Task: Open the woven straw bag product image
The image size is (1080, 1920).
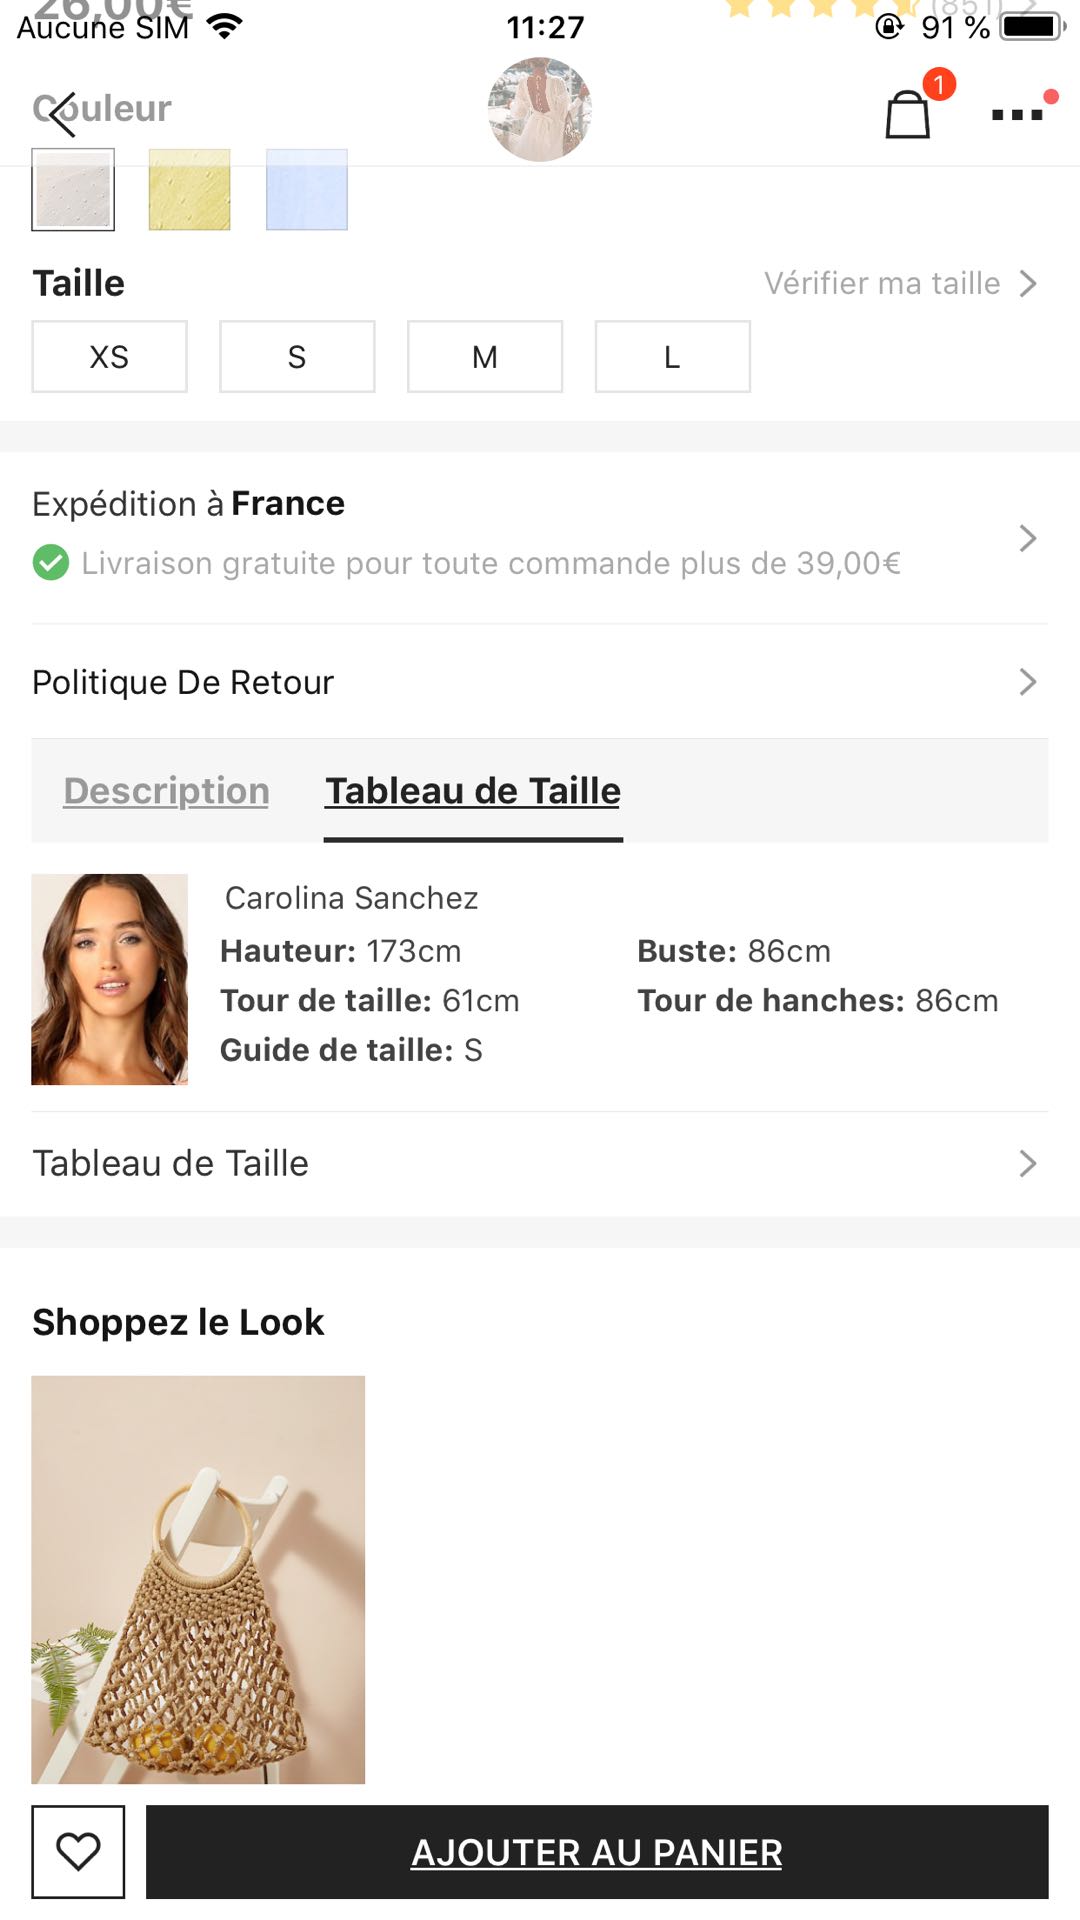Action: click(x=198, y=1579)
